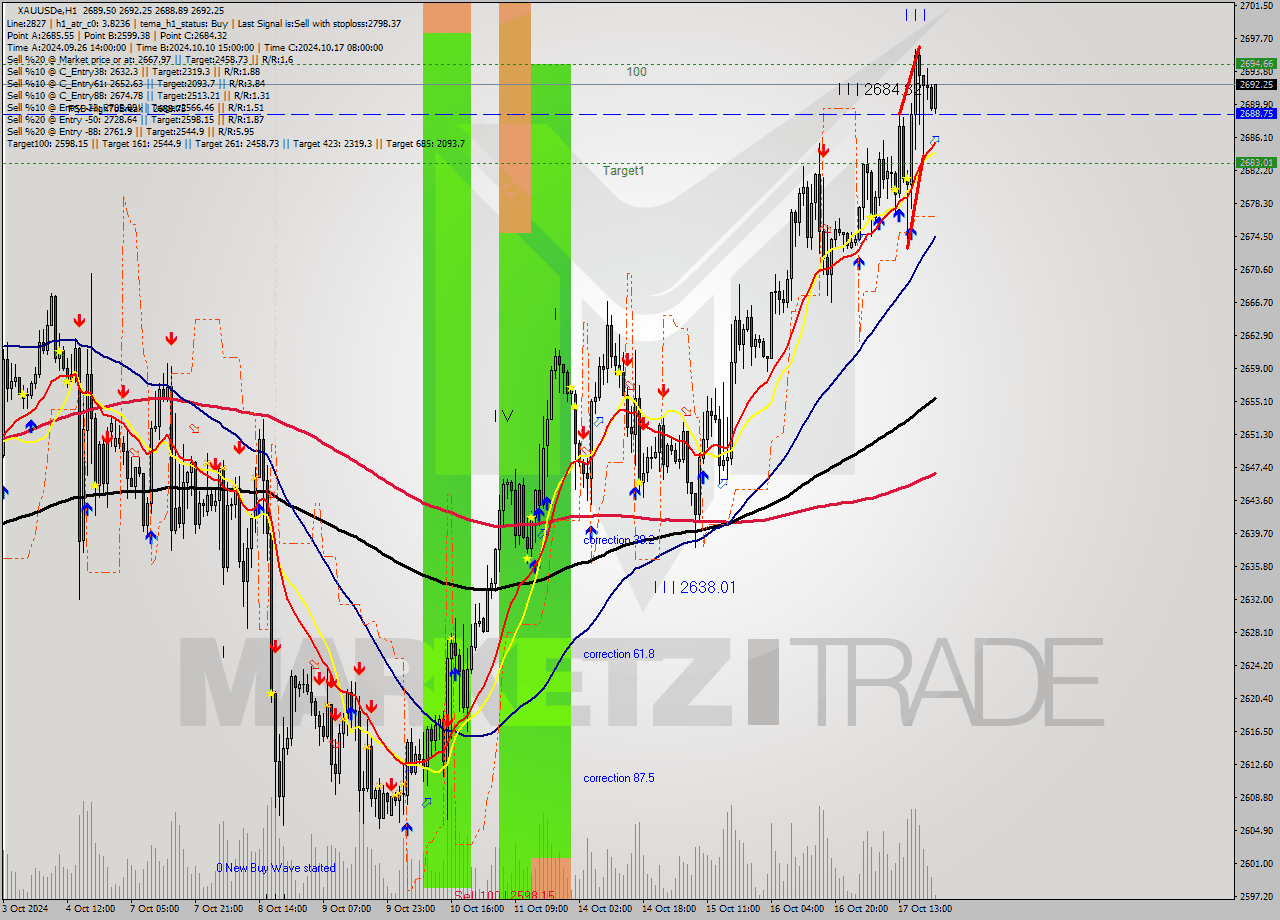
Task: Click the blue 'III' marker at chart top
Action: coord(915,14)
